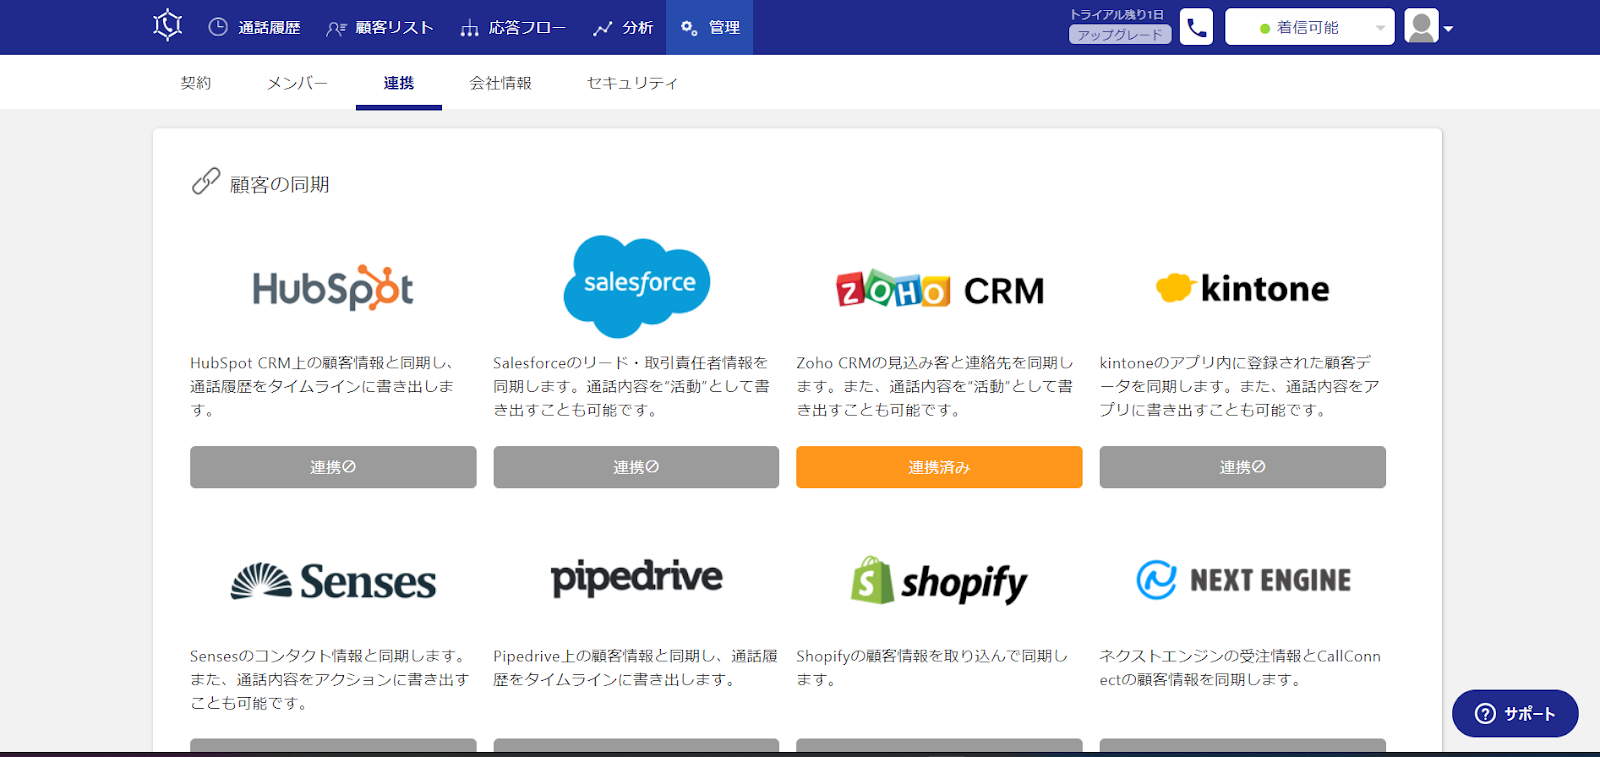Viewport: 1600px width, 757px height.
Task: Open the 着信可能 status dropdown
Action: tap(1310, 27)
